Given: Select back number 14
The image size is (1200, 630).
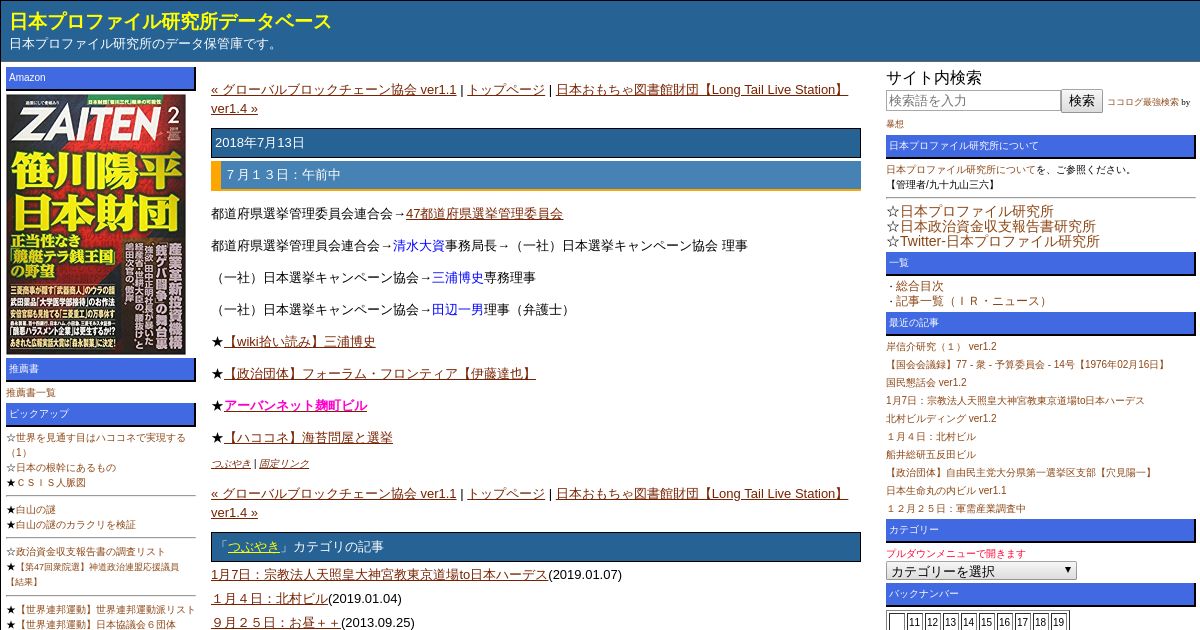Looking at the screenshot, I should (x=968, y=622).
